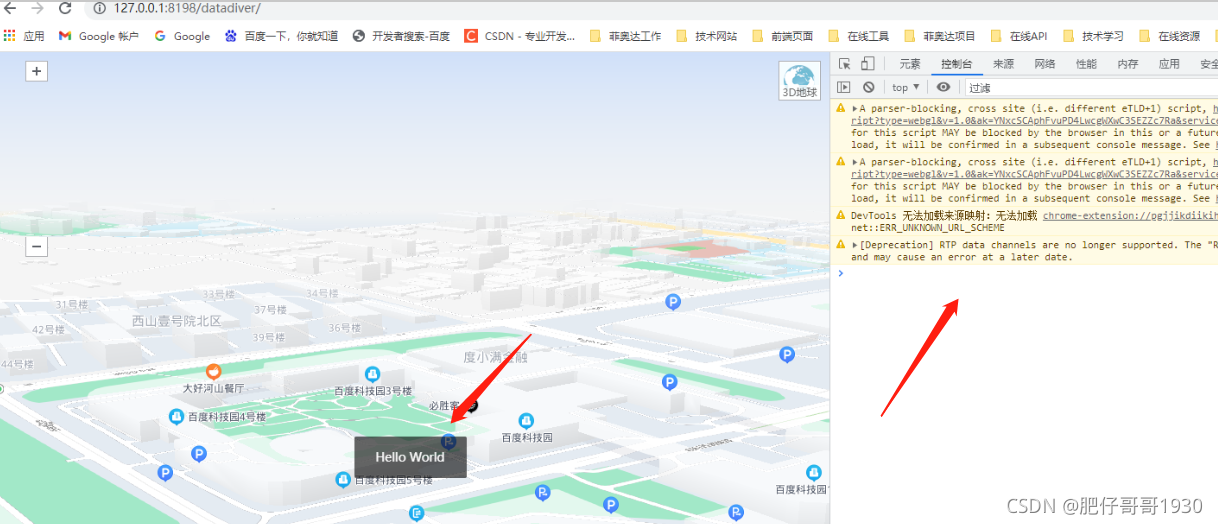Image resolution: width=1218 pixels, height=524 pixels.
Task: Switch to the 性能 DevTools tab
Action: [1086, 64]
